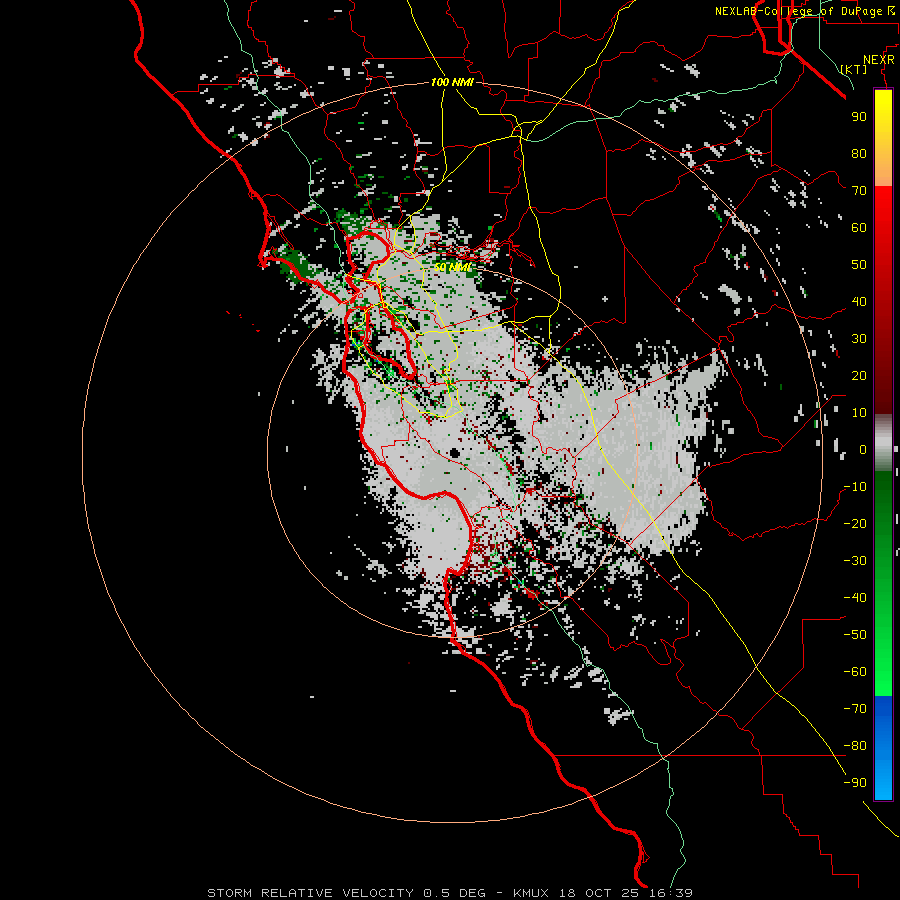Select the -60 value on the velocity scale
The image size is (900, 900).
[855, 672]
